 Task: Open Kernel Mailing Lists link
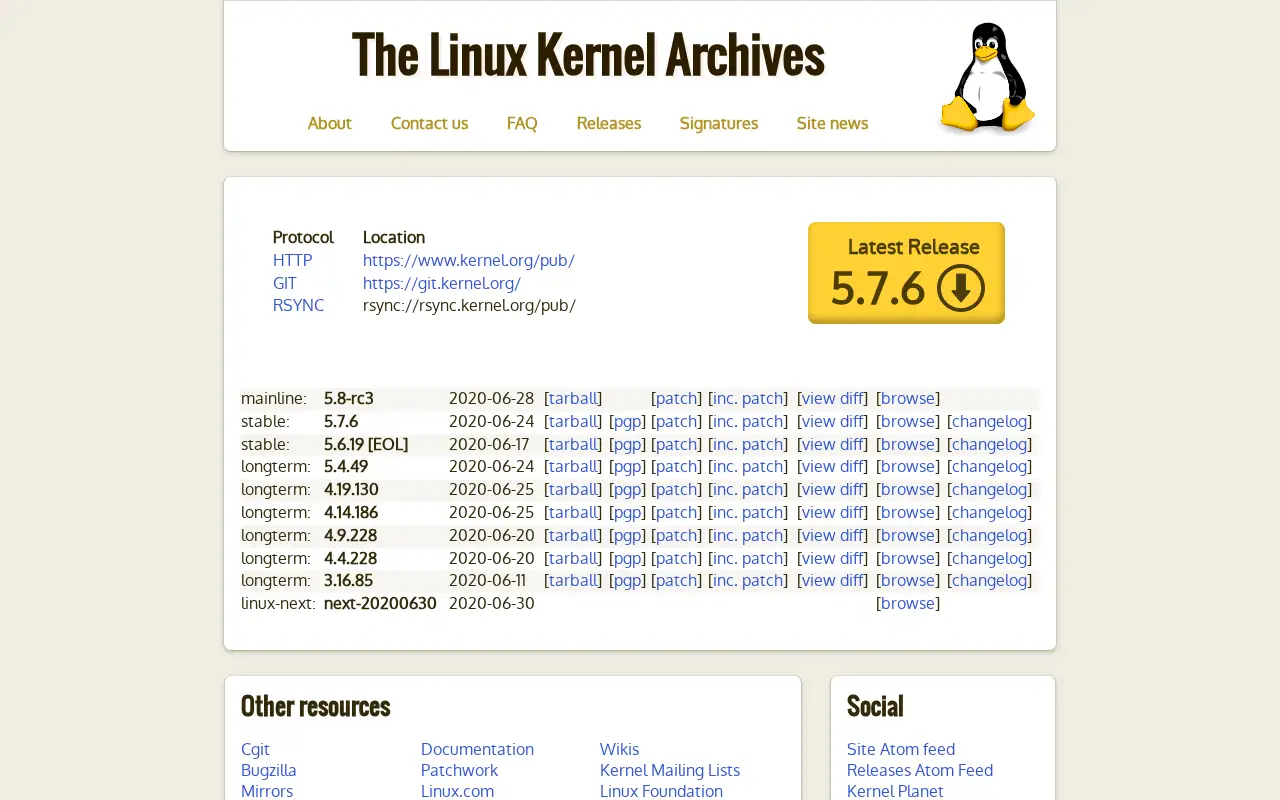pos(670,770)
